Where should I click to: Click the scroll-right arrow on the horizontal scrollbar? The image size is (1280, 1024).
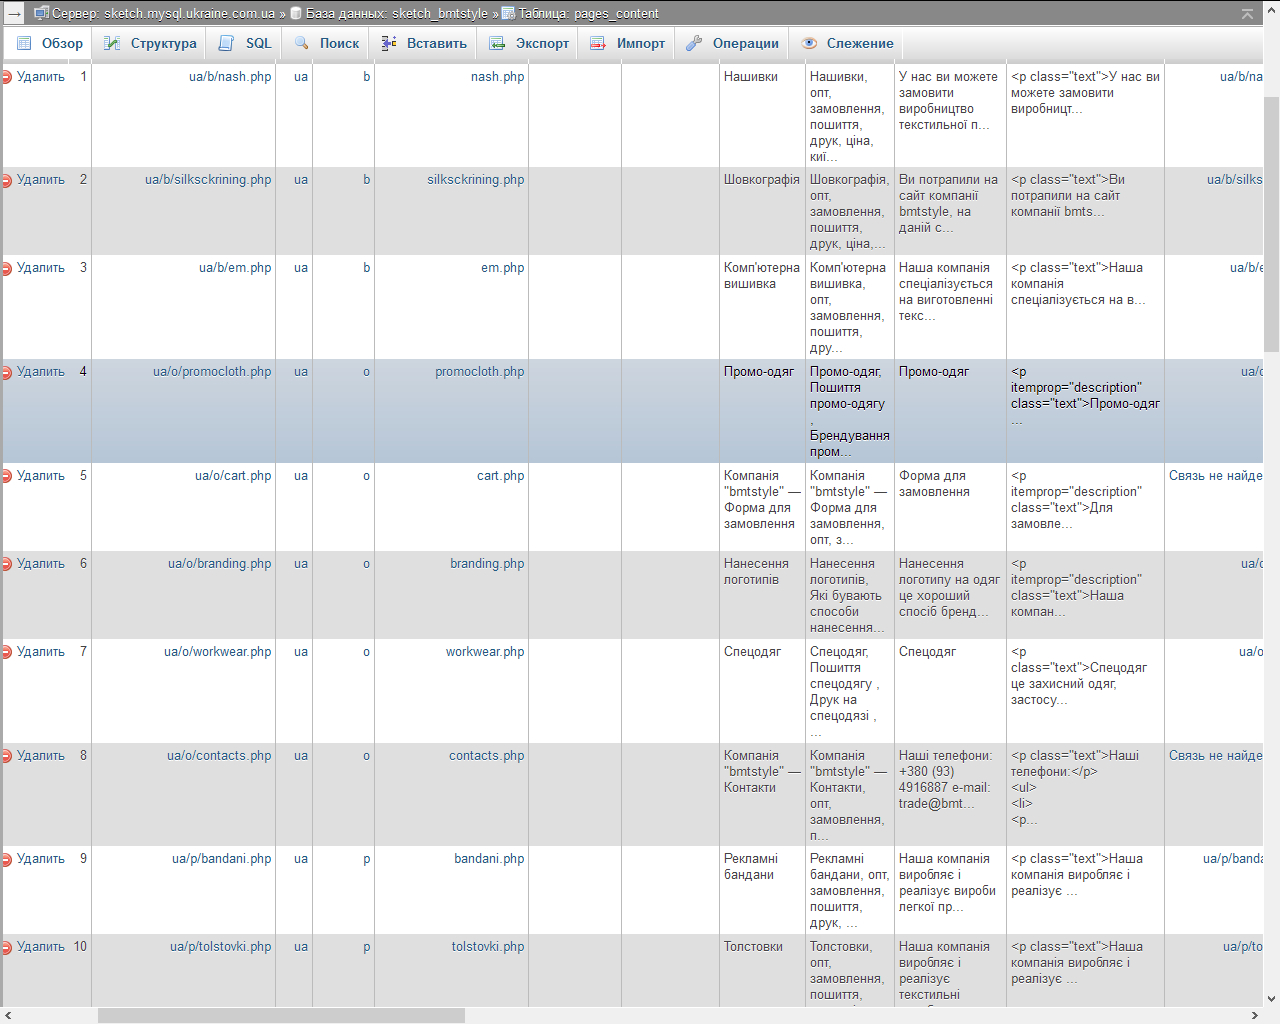point(1254,1016)
